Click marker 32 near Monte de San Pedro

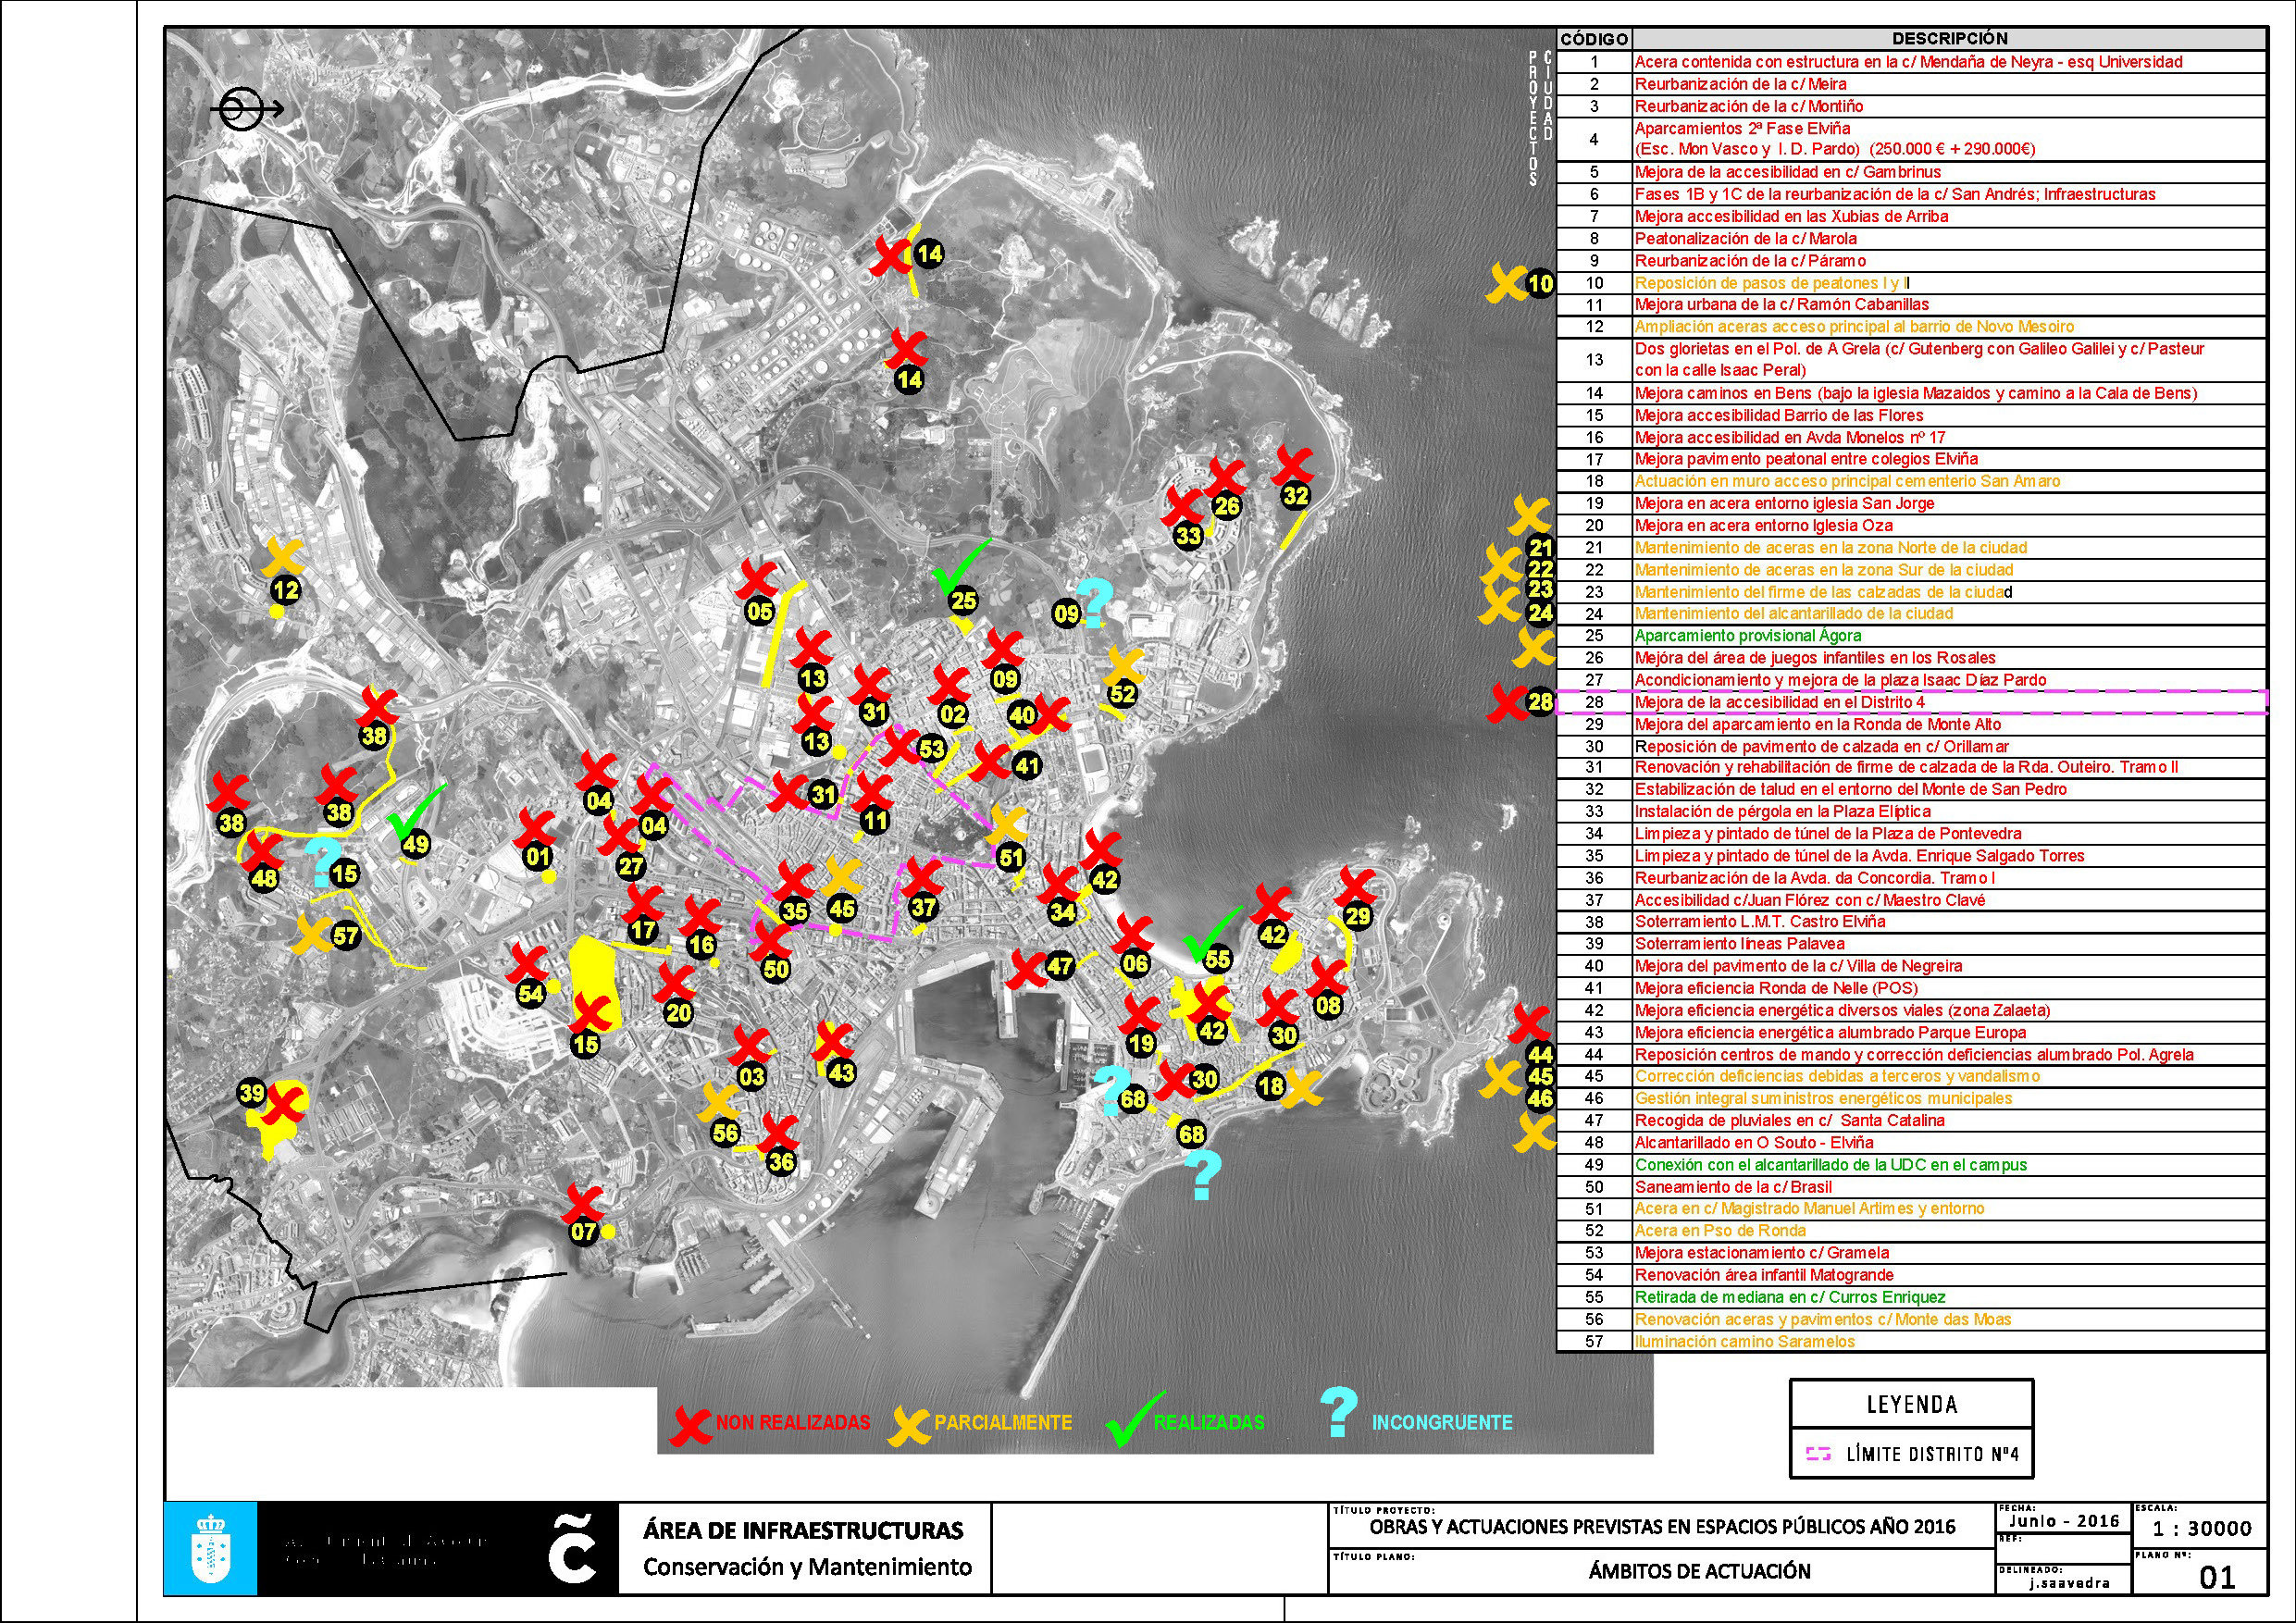(1295, 495)
